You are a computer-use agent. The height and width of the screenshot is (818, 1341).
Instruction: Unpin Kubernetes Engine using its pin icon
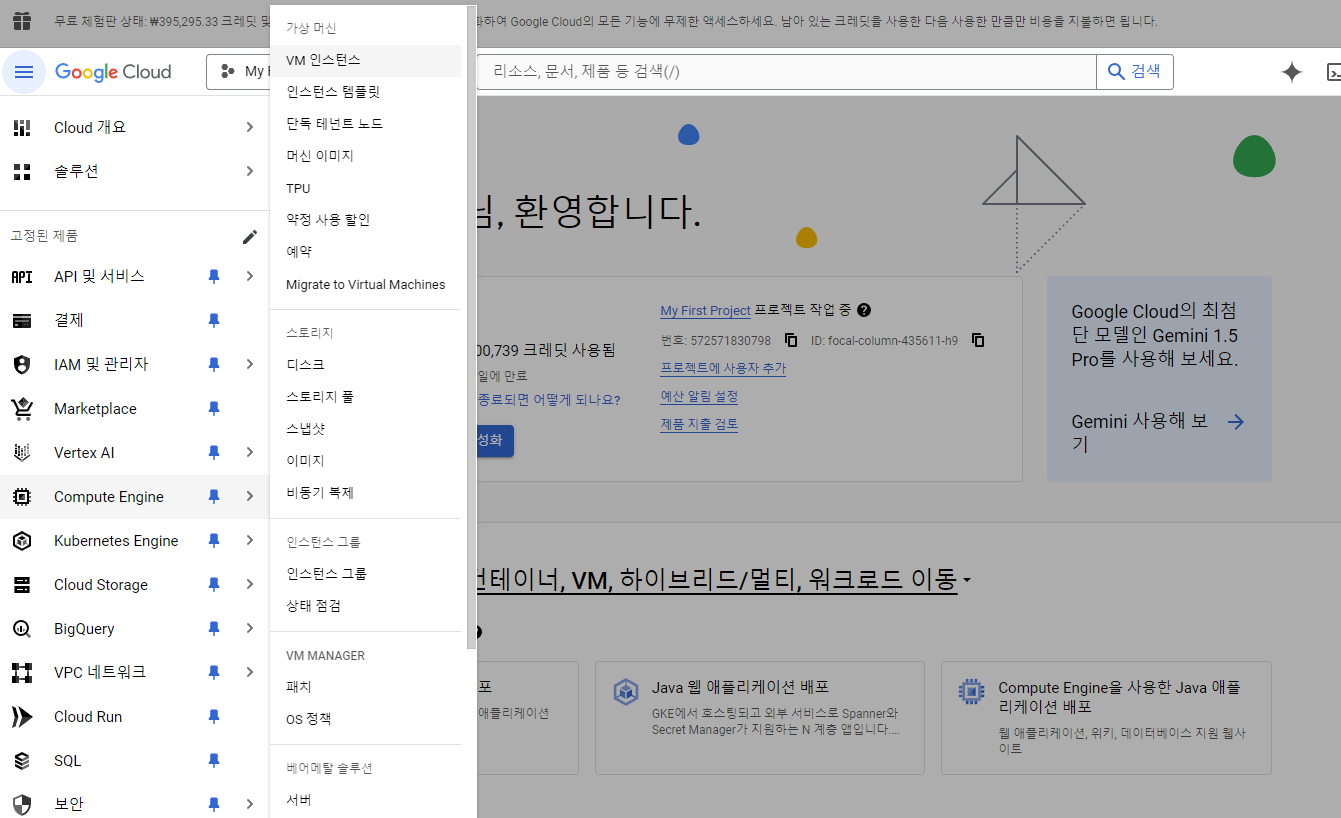(213, 541)
